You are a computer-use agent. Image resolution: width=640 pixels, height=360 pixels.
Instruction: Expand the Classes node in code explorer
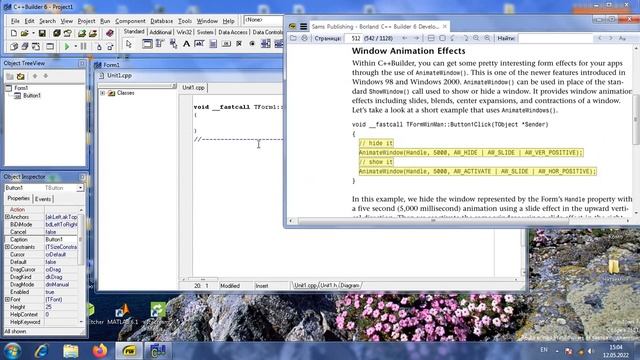(102, 93)
